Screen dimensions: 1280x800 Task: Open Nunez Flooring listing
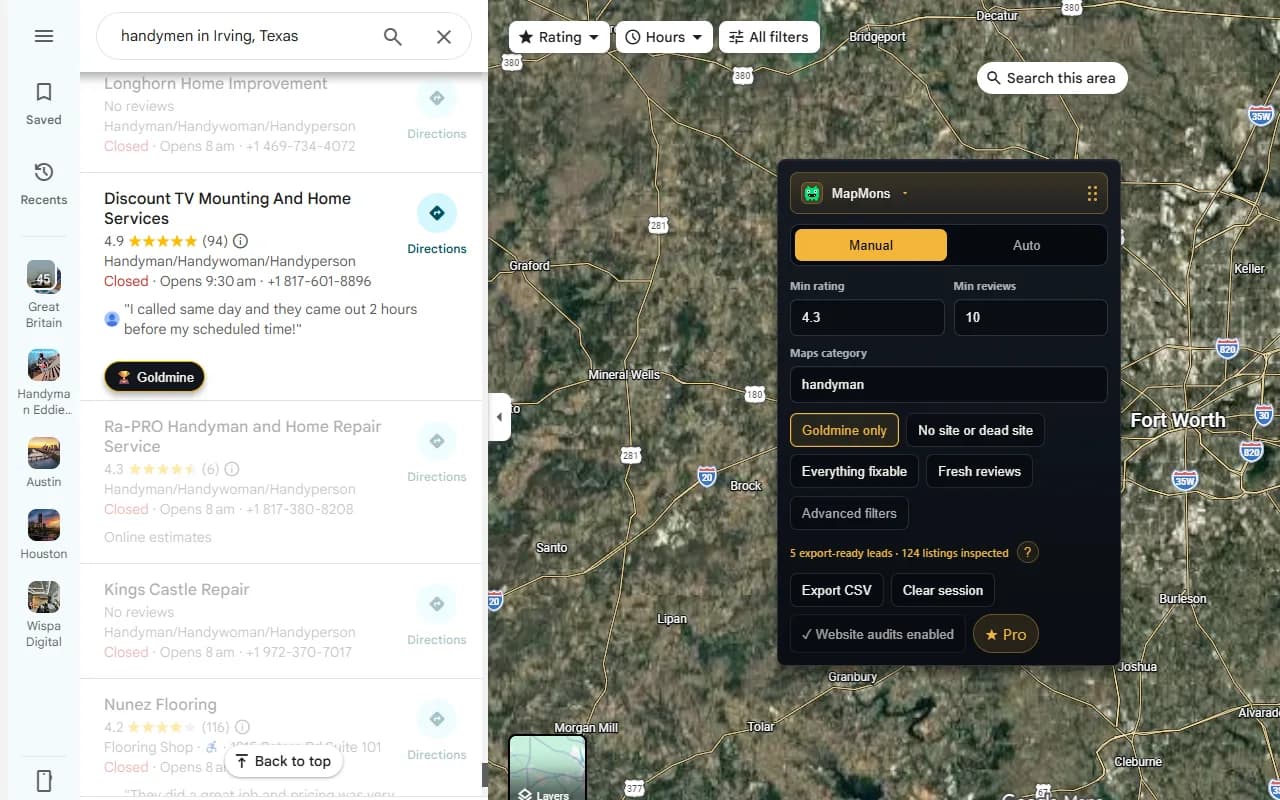coord(160,705)
